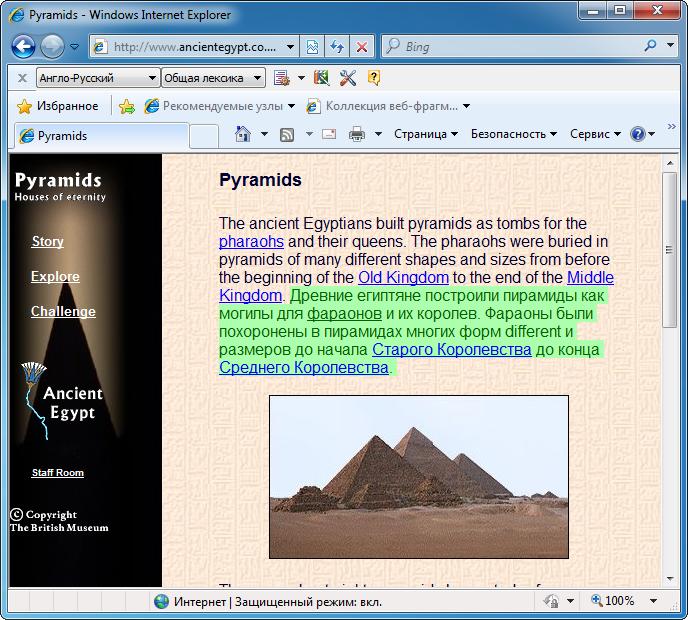Click the pyramids photograph
Viewport: 688px width, 620px height.
point(419,477)
